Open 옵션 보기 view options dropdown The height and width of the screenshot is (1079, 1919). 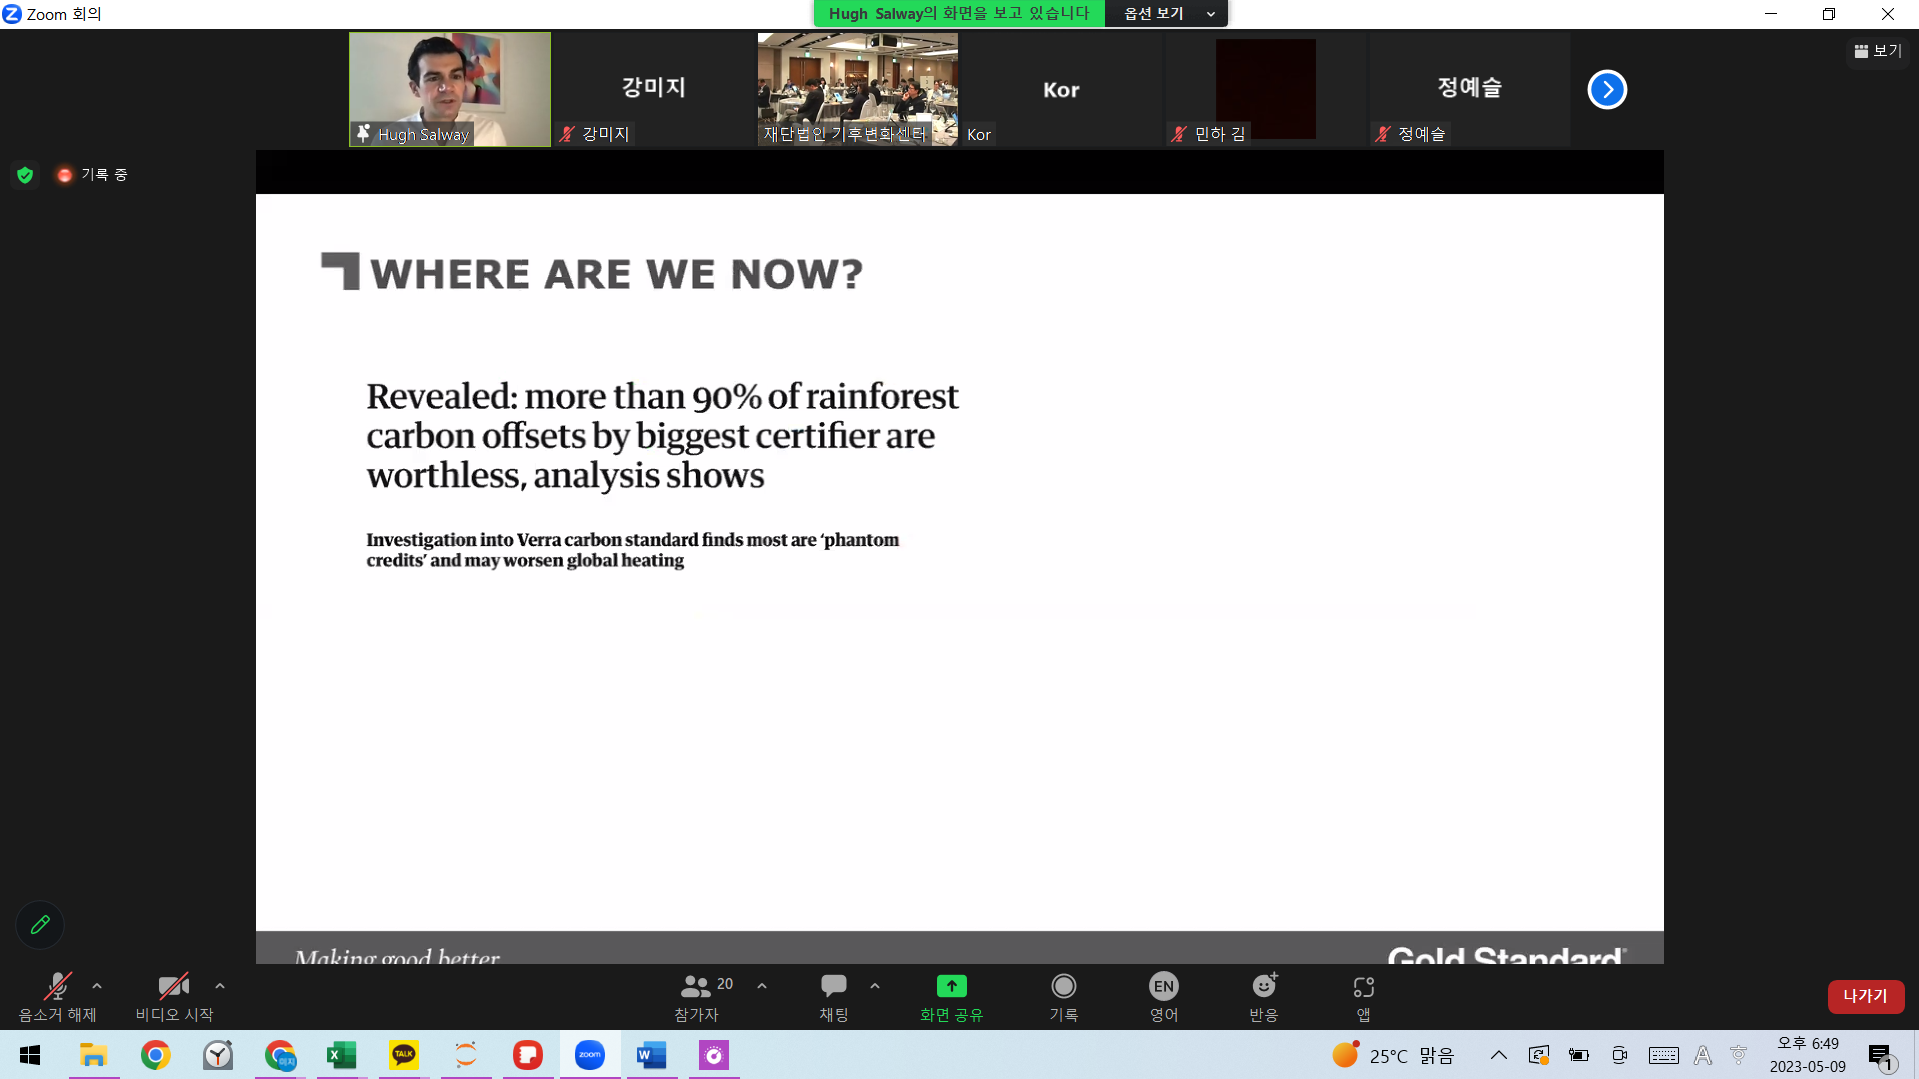[1167, 13]
